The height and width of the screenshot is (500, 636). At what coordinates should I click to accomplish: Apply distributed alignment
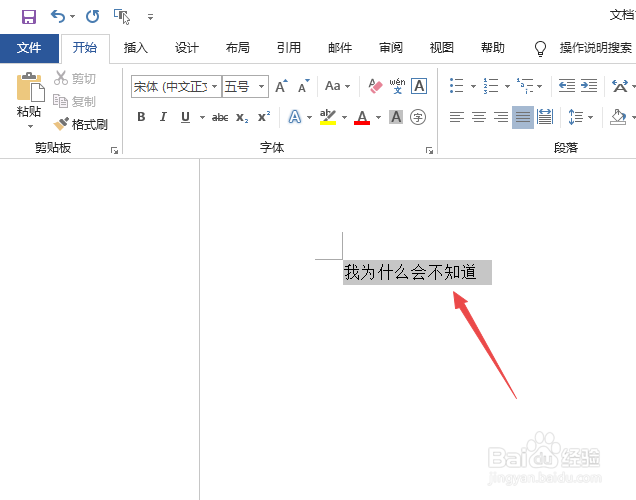point(545,117)
